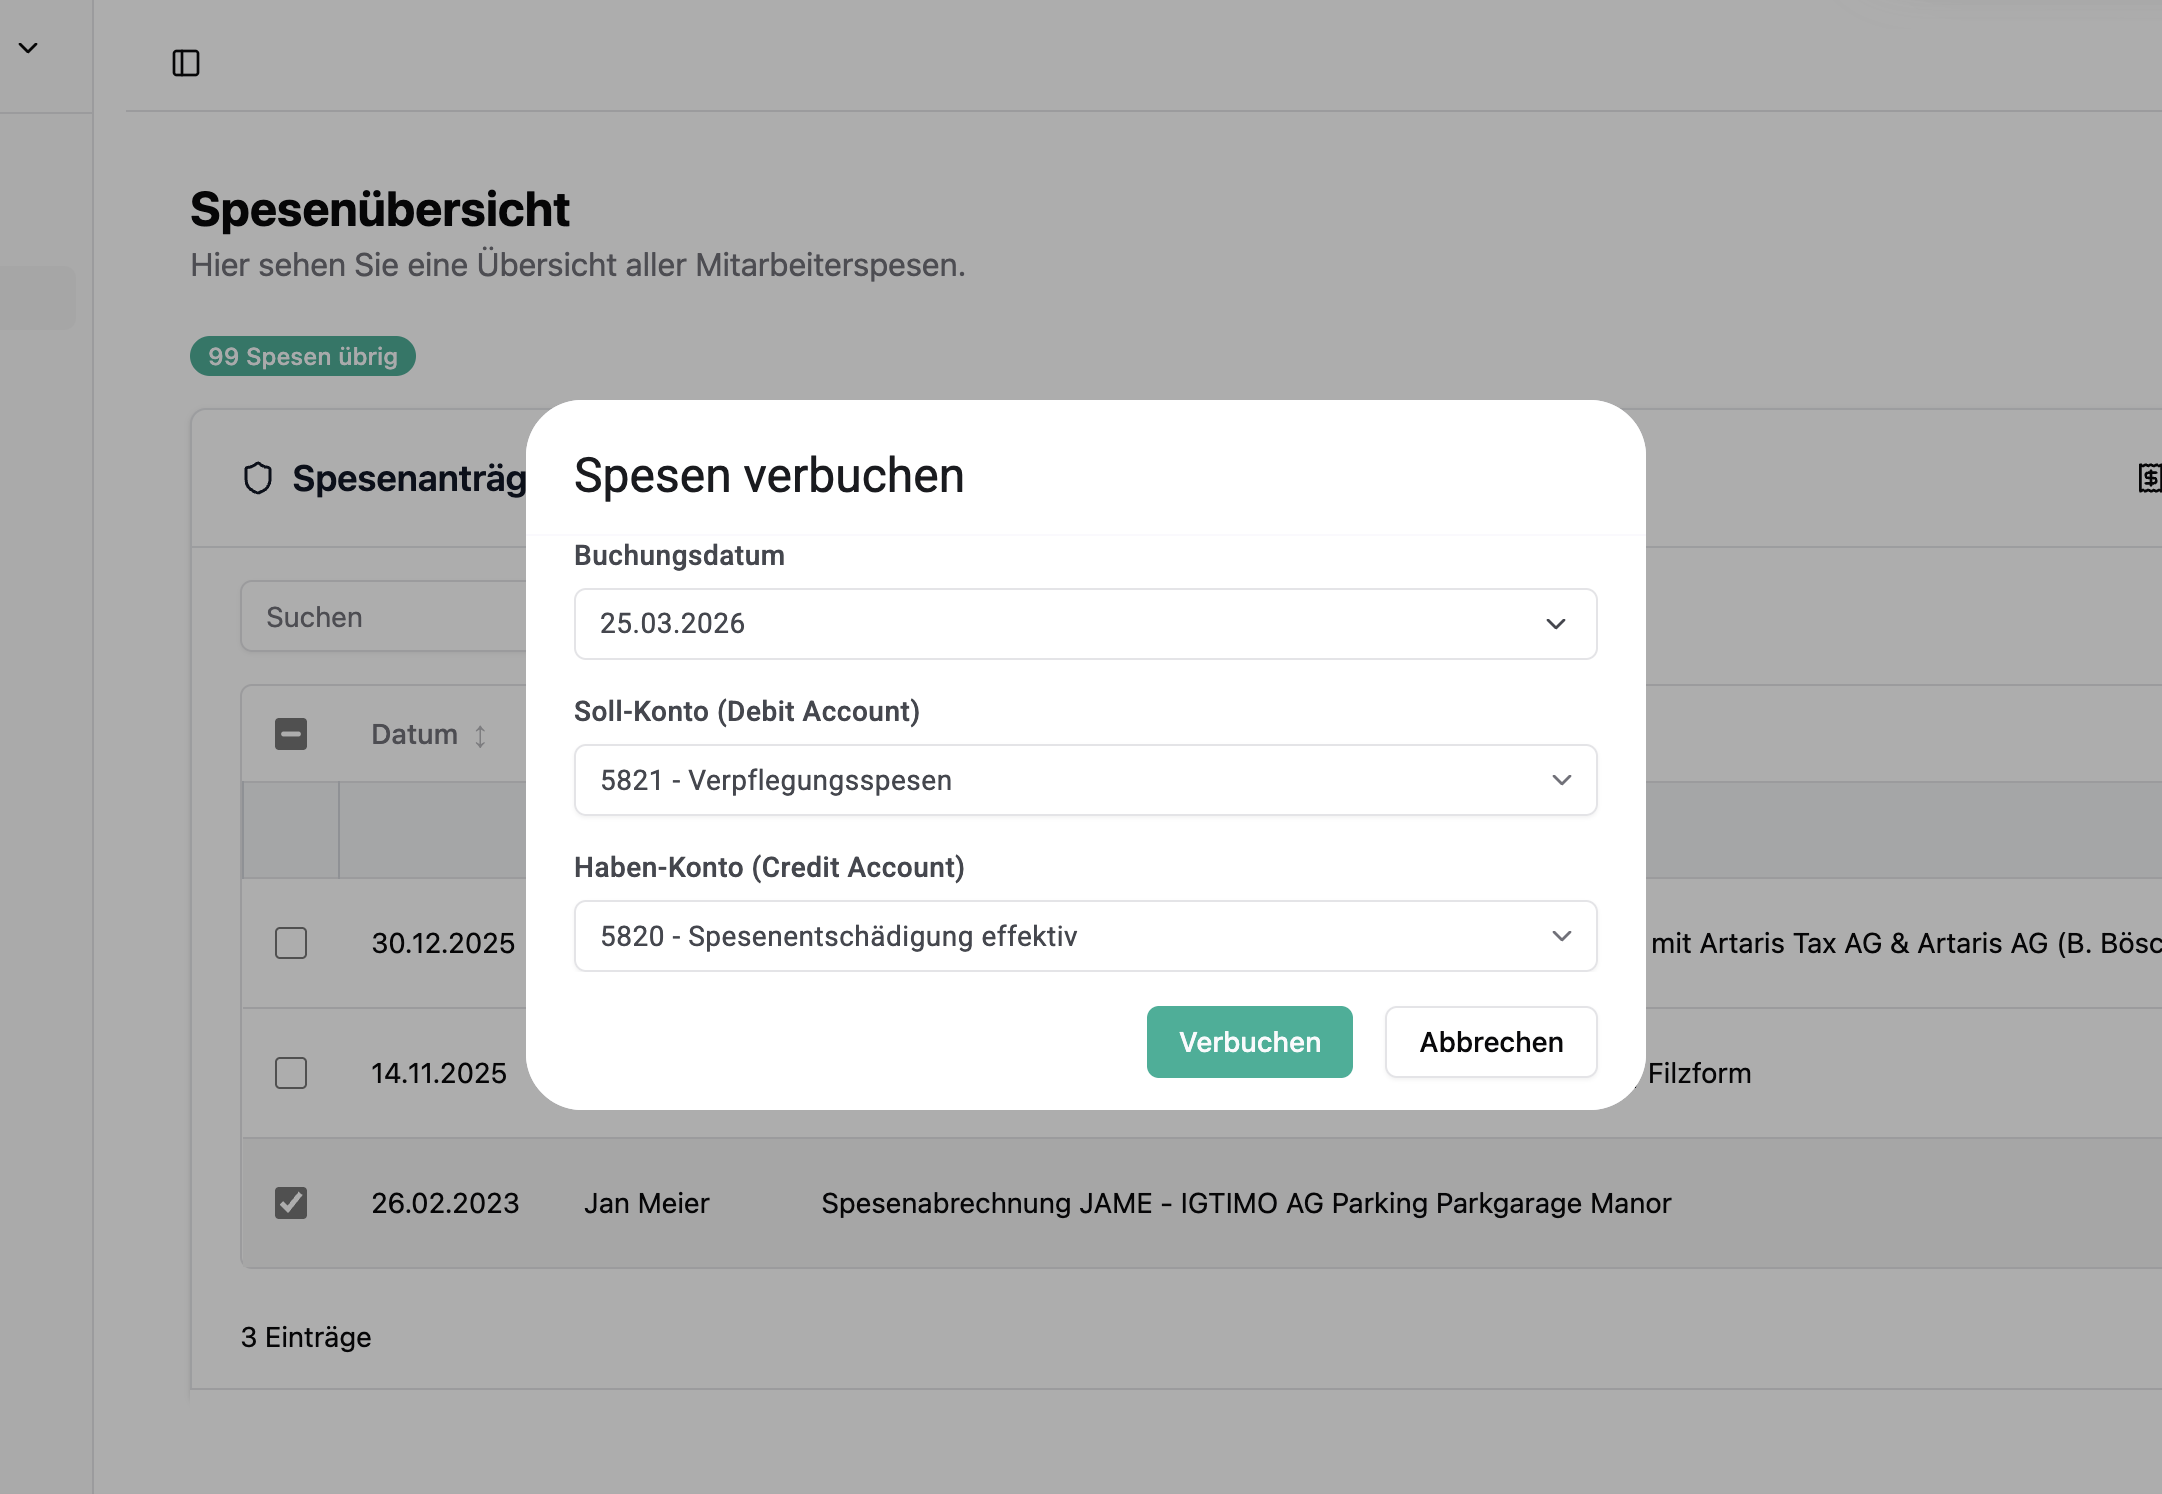Screen dimensions: 2162x1494
Task: Click the collapse chevron at top left
Action: point(28,47)
